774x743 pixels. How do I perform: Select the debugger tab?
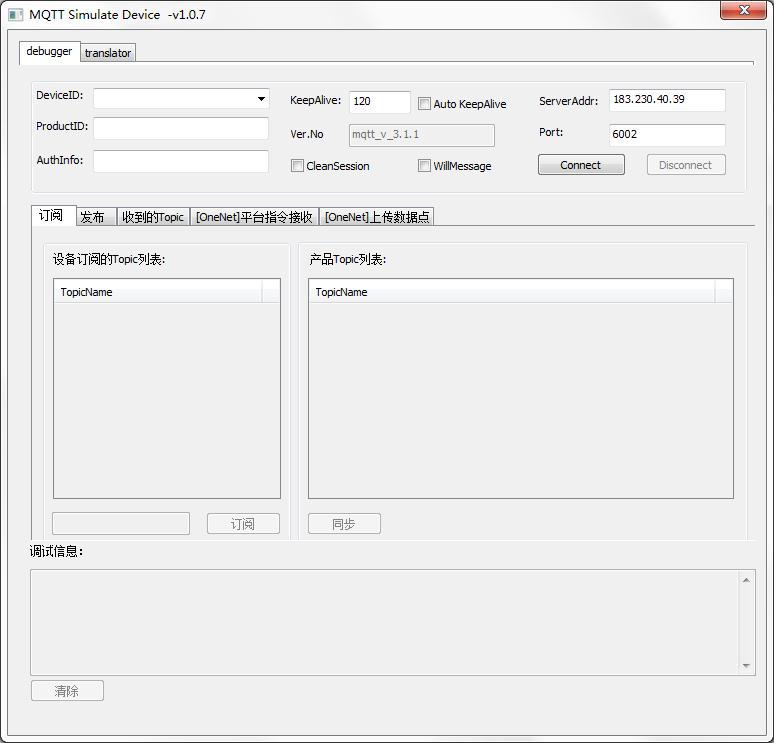point(49,52)
